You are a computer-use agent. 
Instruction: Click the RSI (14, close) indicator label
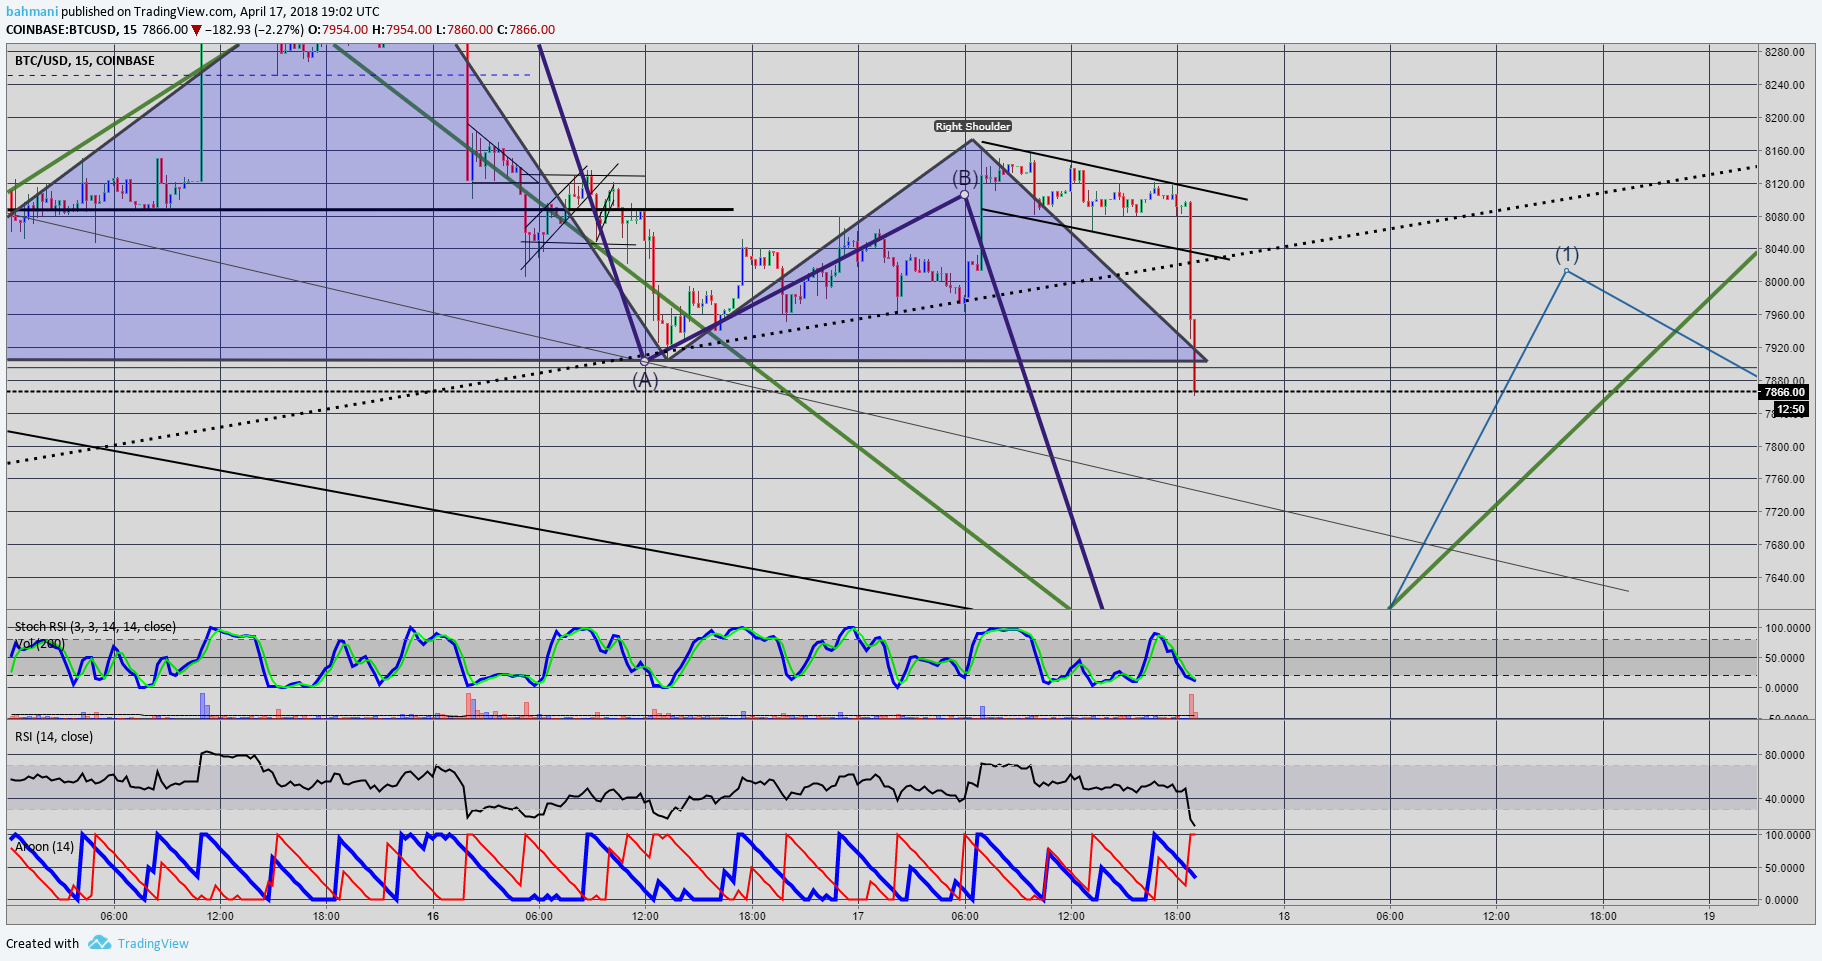pos(54,737)
